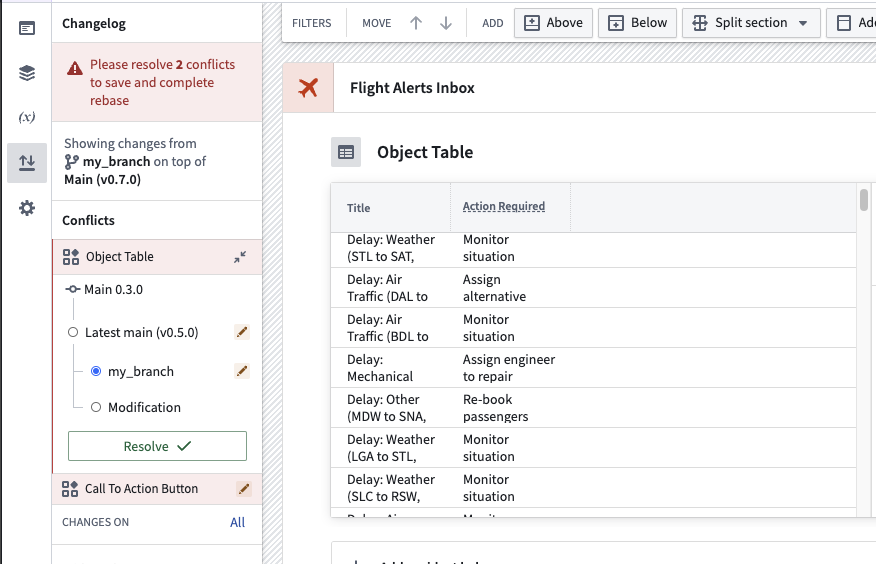Click widget icon beside Call To Action Button

pos(70,489)
